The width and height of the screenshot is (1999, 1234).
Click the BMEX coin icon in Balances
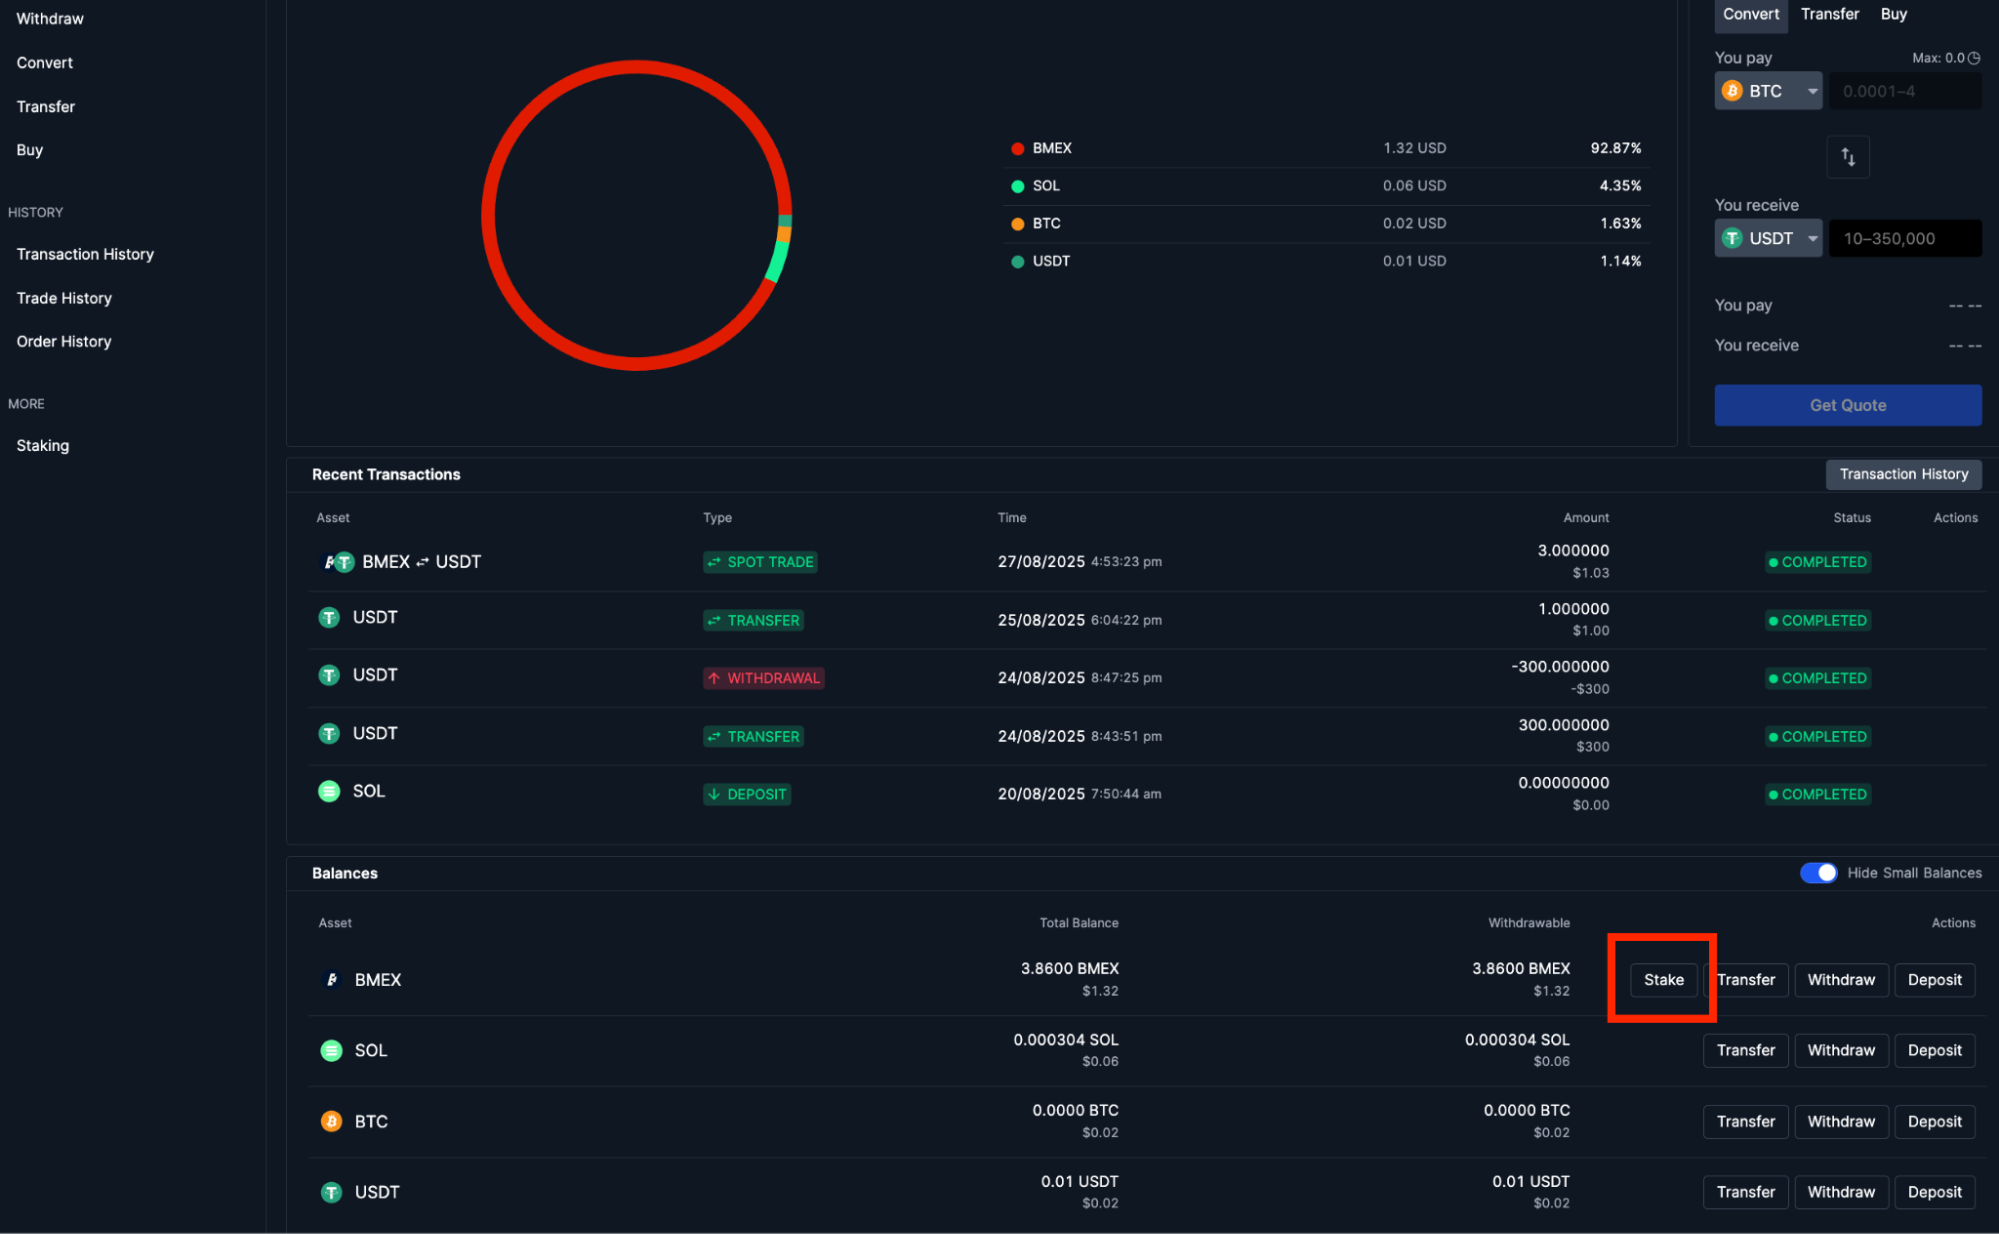(332, 980)
